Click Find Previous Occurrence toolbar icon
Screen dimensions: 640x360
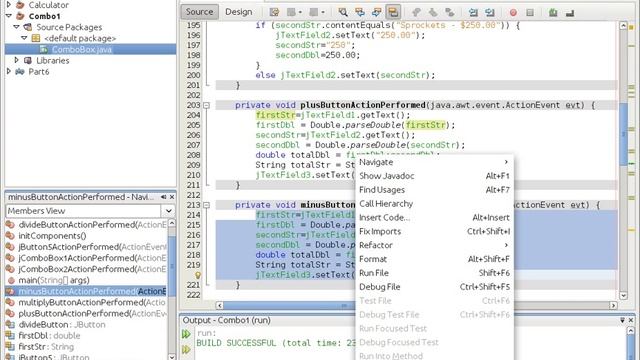point(360,12)
